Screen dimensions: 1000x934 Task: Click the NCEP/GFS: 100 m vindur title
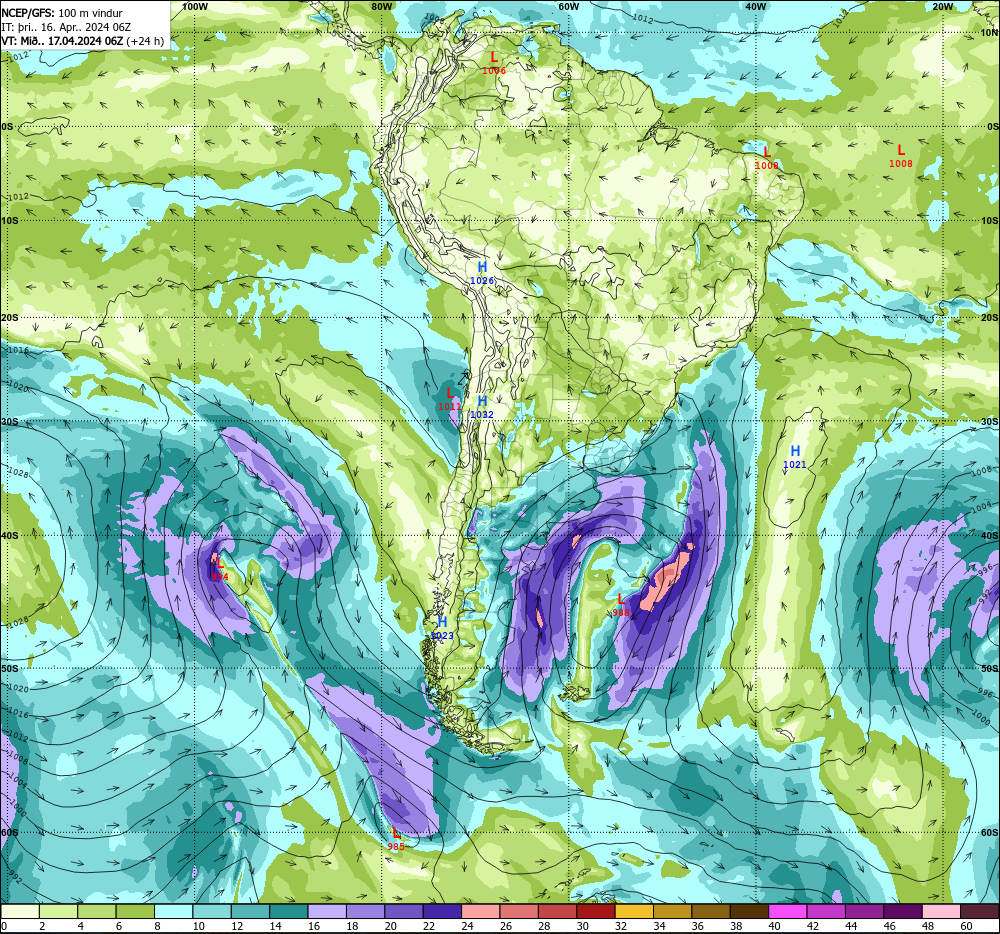(62, 13)
